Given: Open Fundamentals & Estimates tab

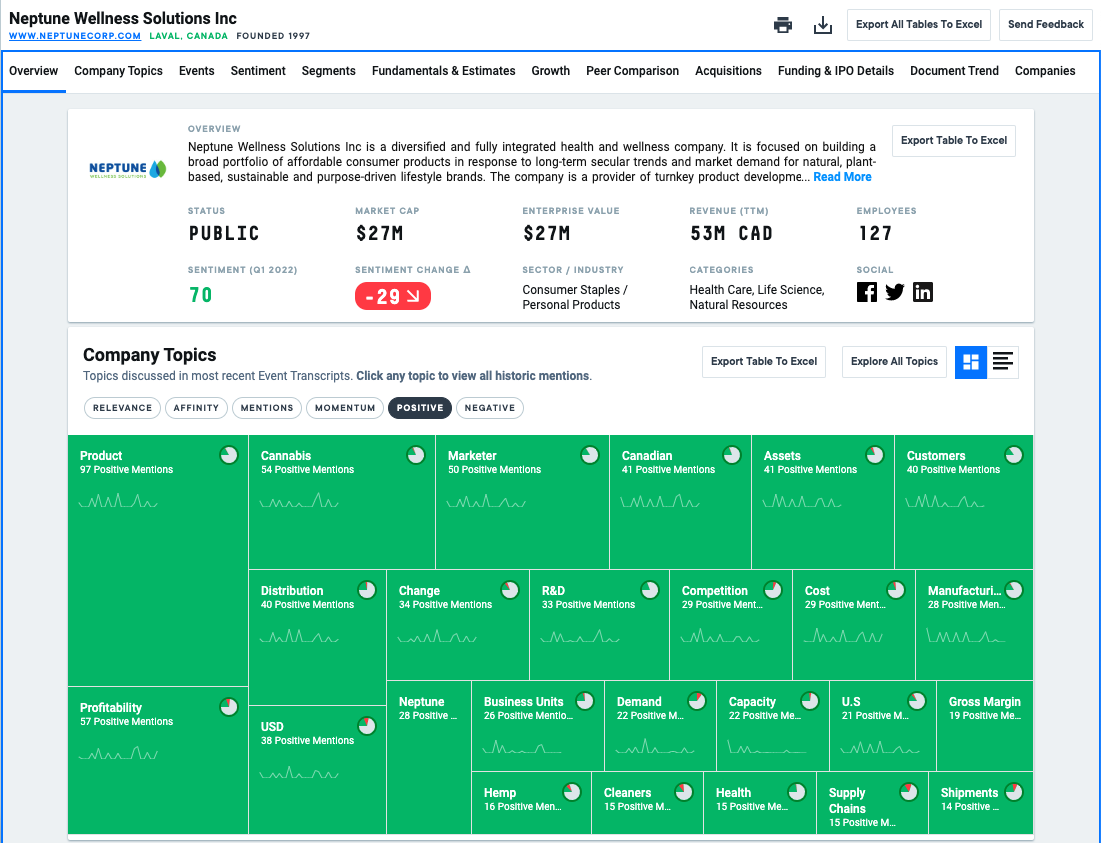Looking at the screenshot, I should pos(444,71).
